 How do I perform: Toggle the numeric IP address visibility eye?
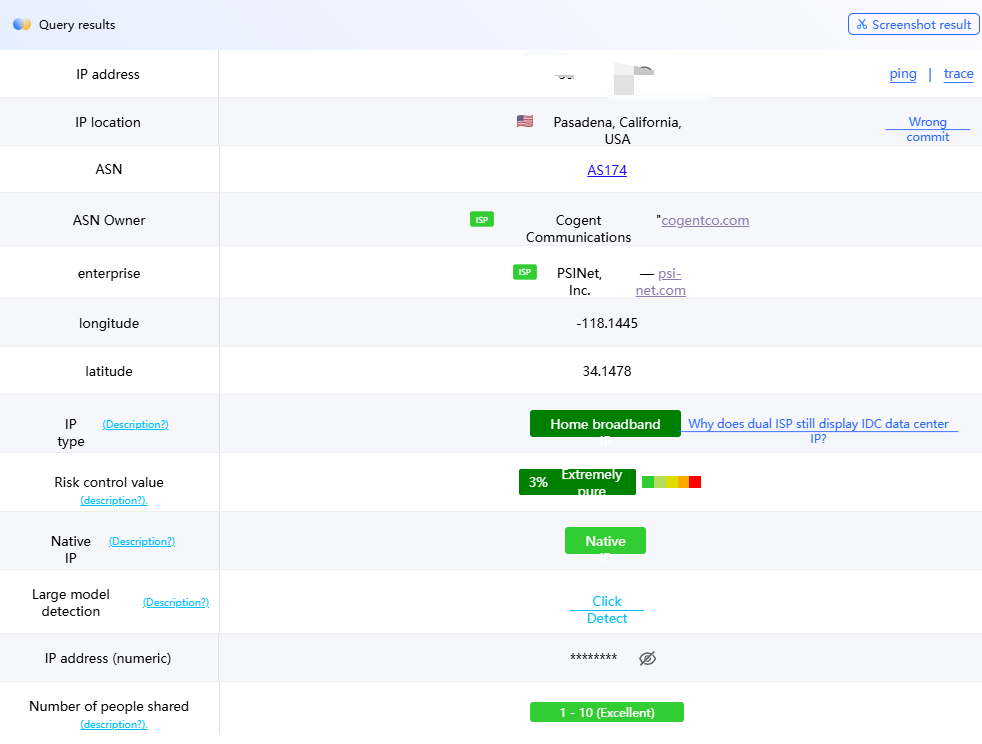click(647, 658)
